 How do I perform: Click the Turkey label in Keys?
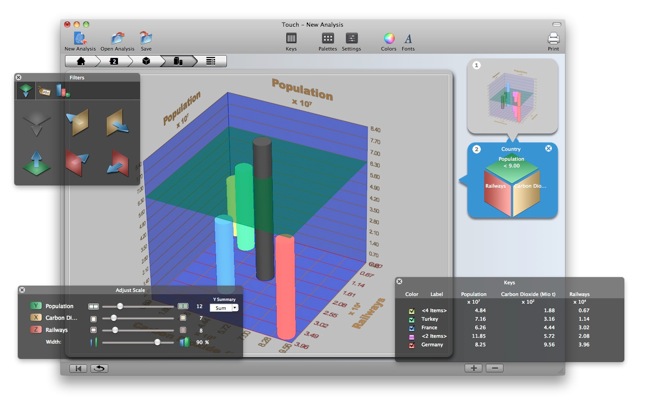tap(430, 319)
